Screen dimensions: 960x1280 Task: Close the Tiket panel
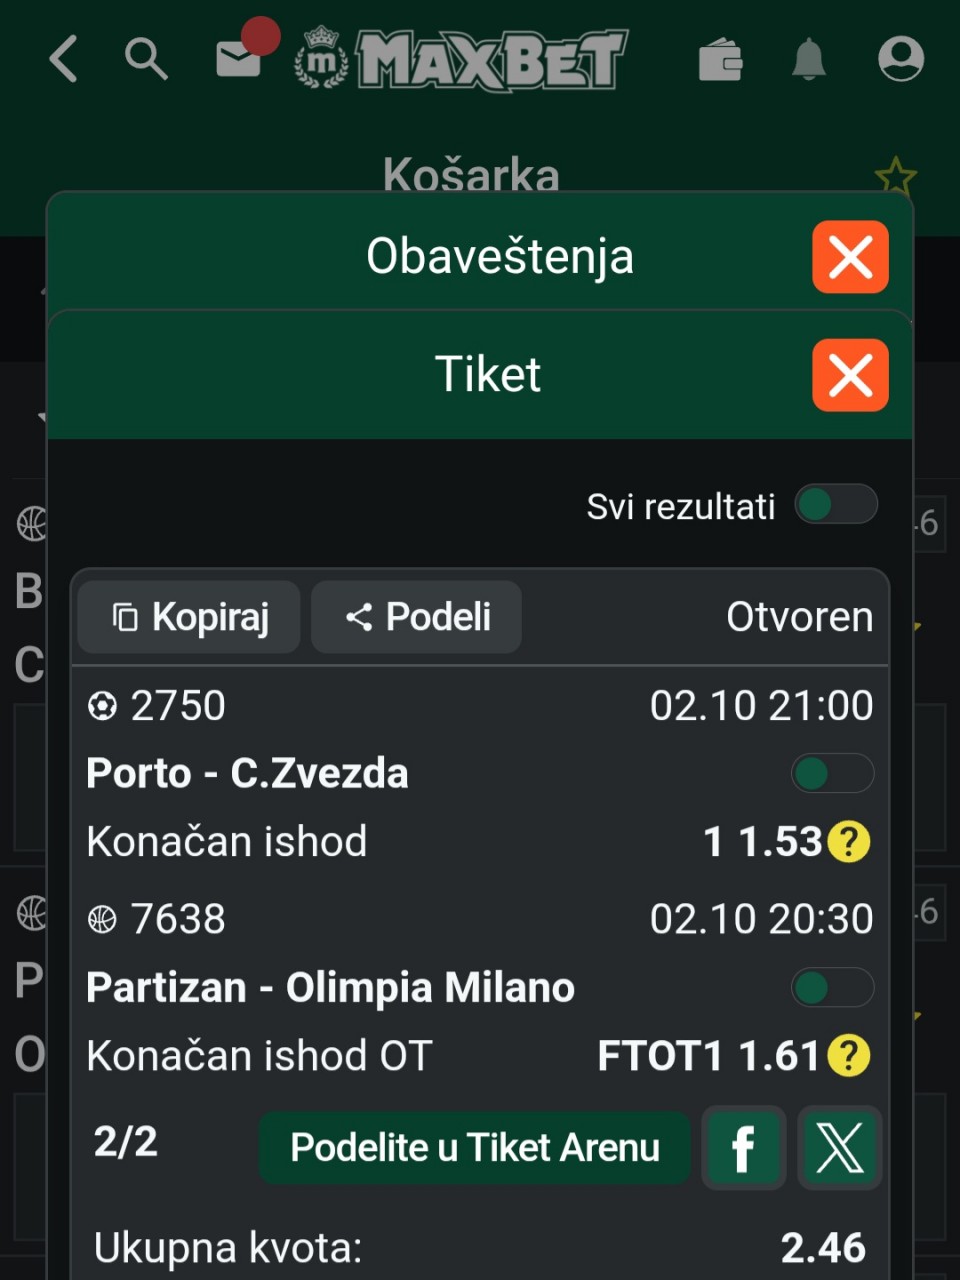pos(850,375)
